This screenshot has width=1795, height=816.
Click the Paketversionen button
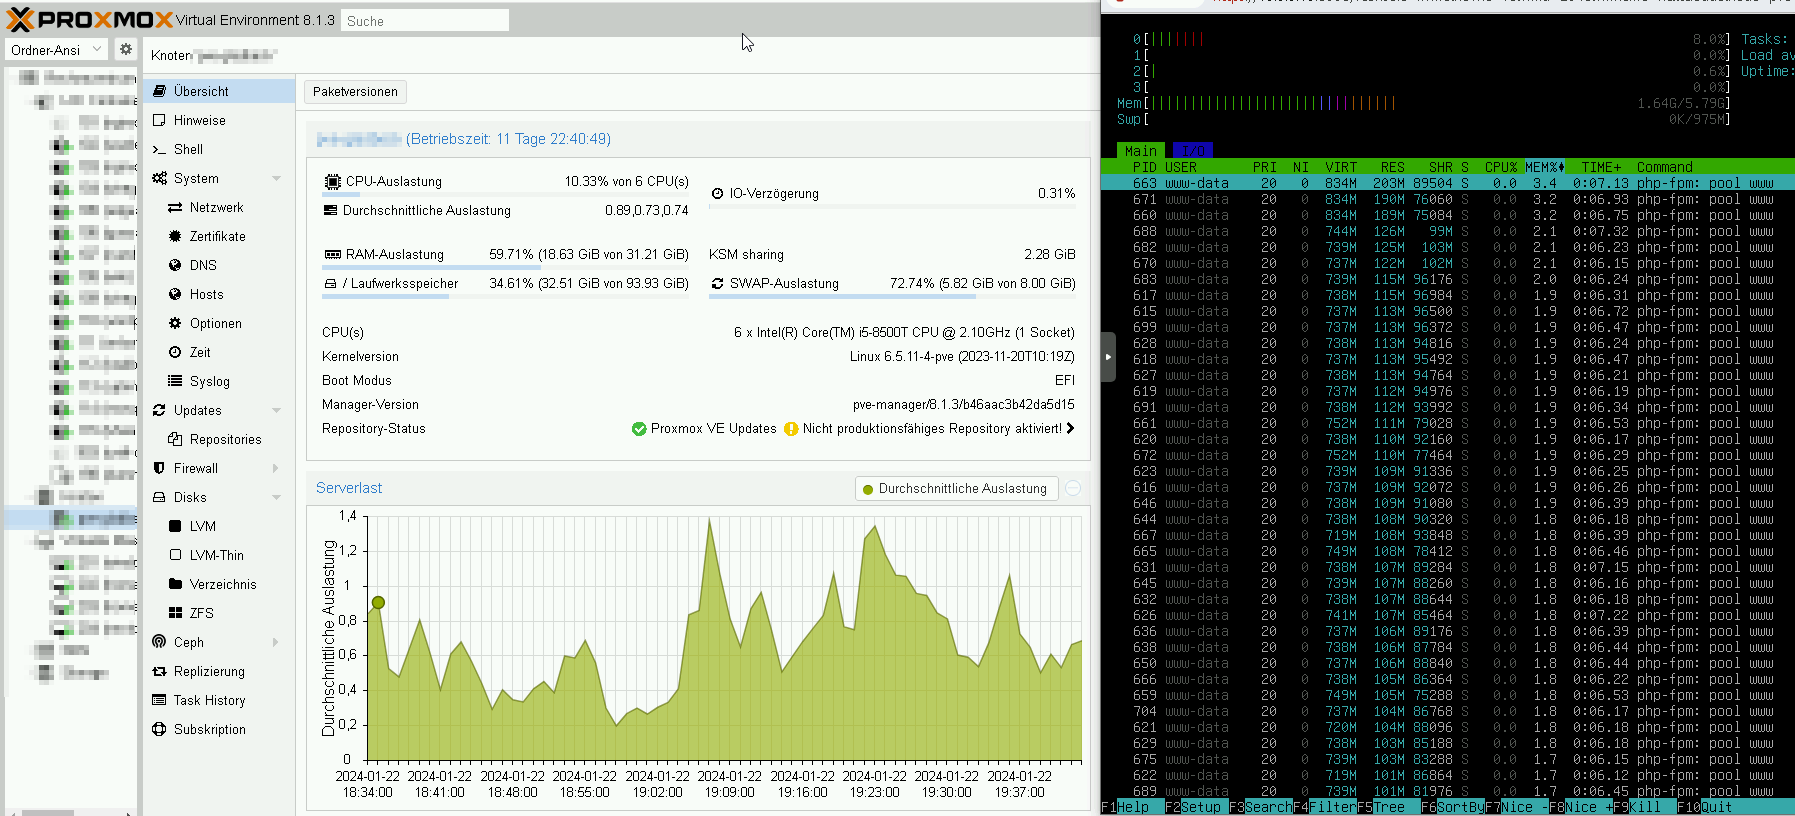click(355, 92)
